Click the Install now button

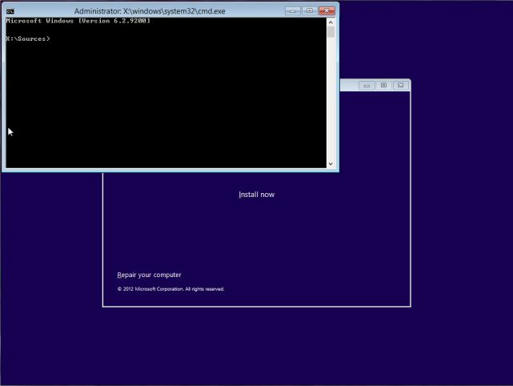tap(256, 195)
